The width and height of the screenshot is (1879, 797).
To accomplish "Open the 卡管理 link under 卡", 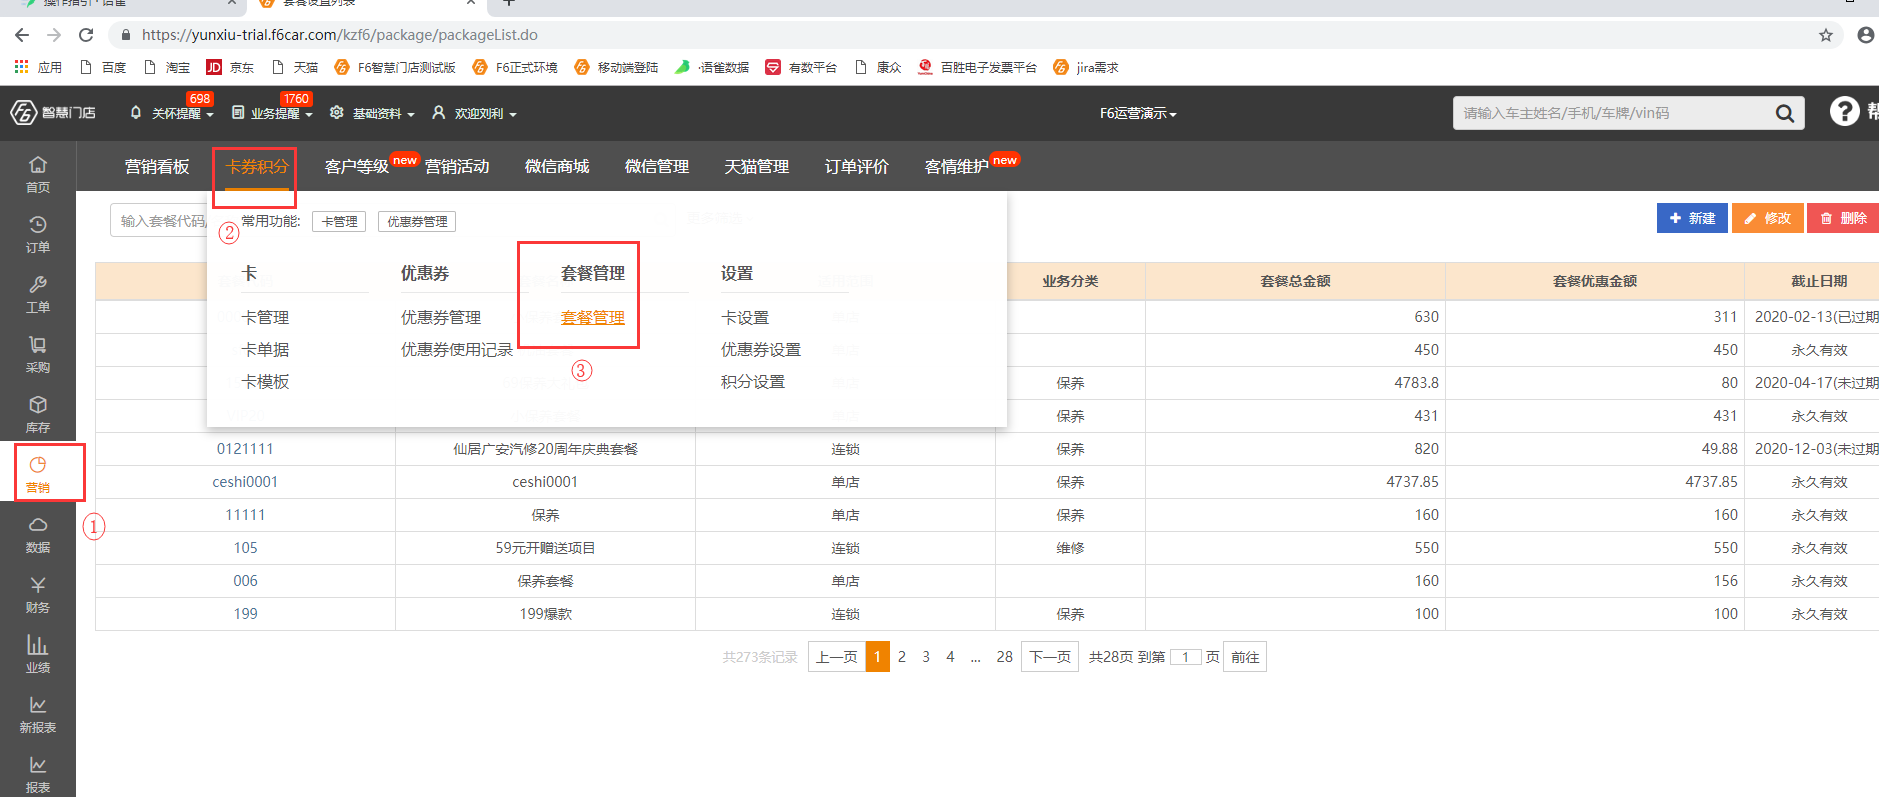I will (265, 317).
